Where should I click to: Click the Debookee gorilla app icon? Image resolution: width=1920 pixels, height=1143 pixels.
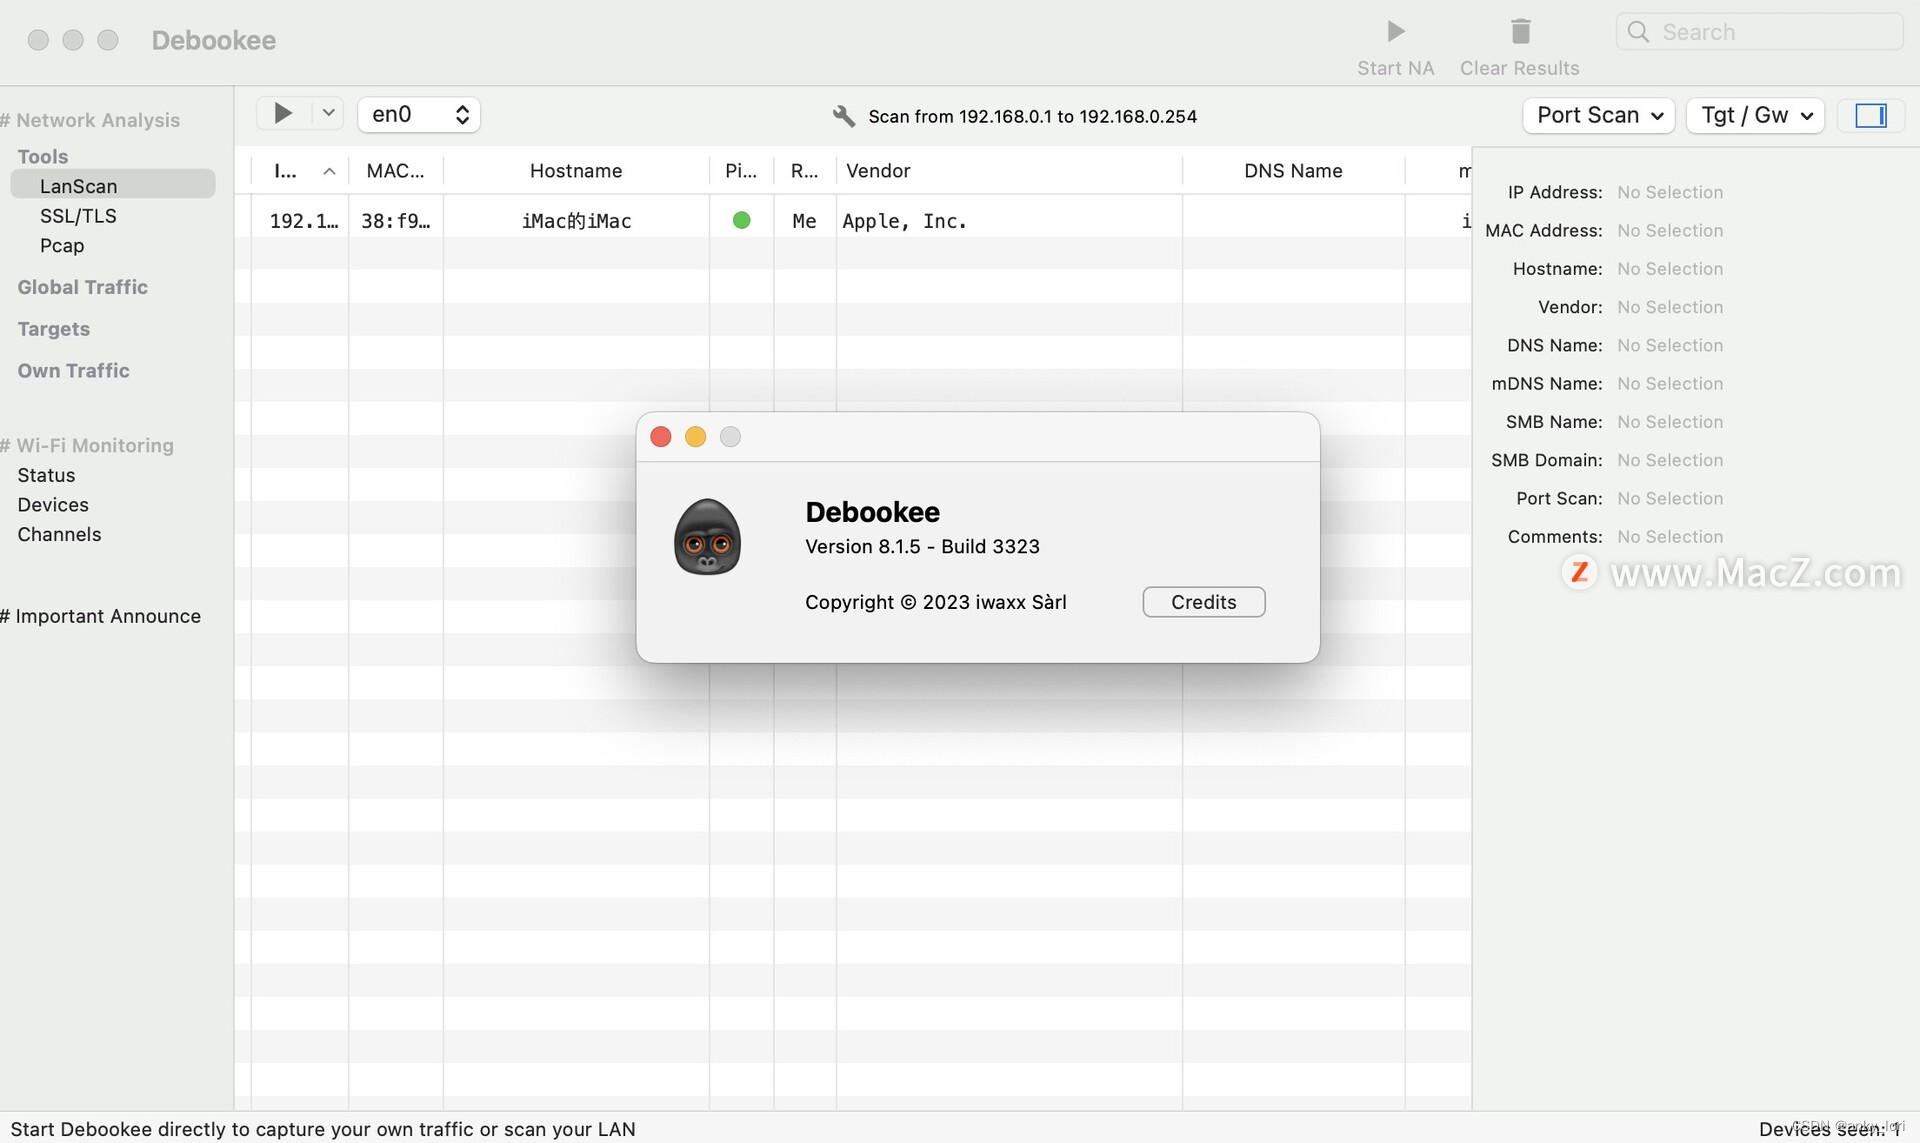click(707, 538)
